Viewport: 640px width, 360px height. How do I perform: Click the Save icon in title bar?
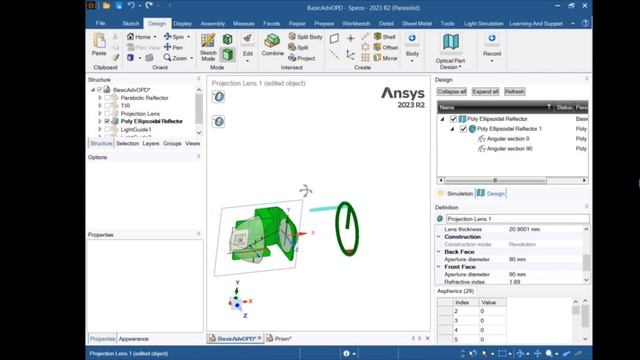tap(119, 6)
